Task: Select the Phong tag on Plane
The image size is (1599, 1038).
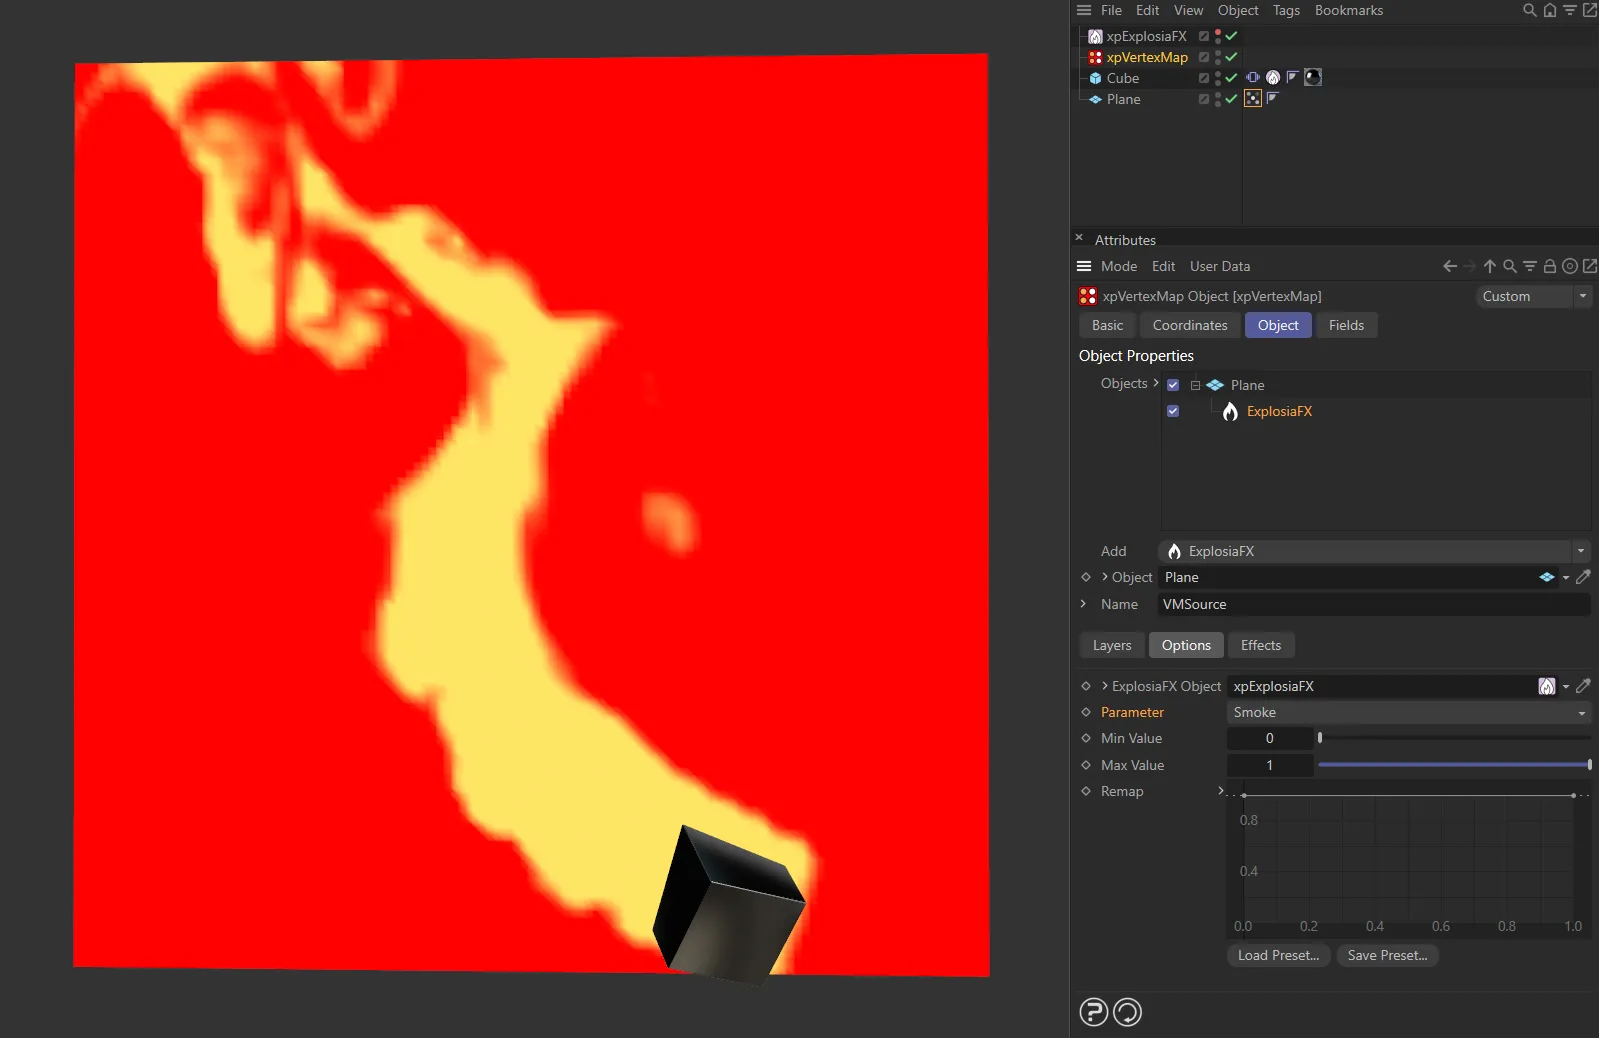Action: [x=1273, y=98]
